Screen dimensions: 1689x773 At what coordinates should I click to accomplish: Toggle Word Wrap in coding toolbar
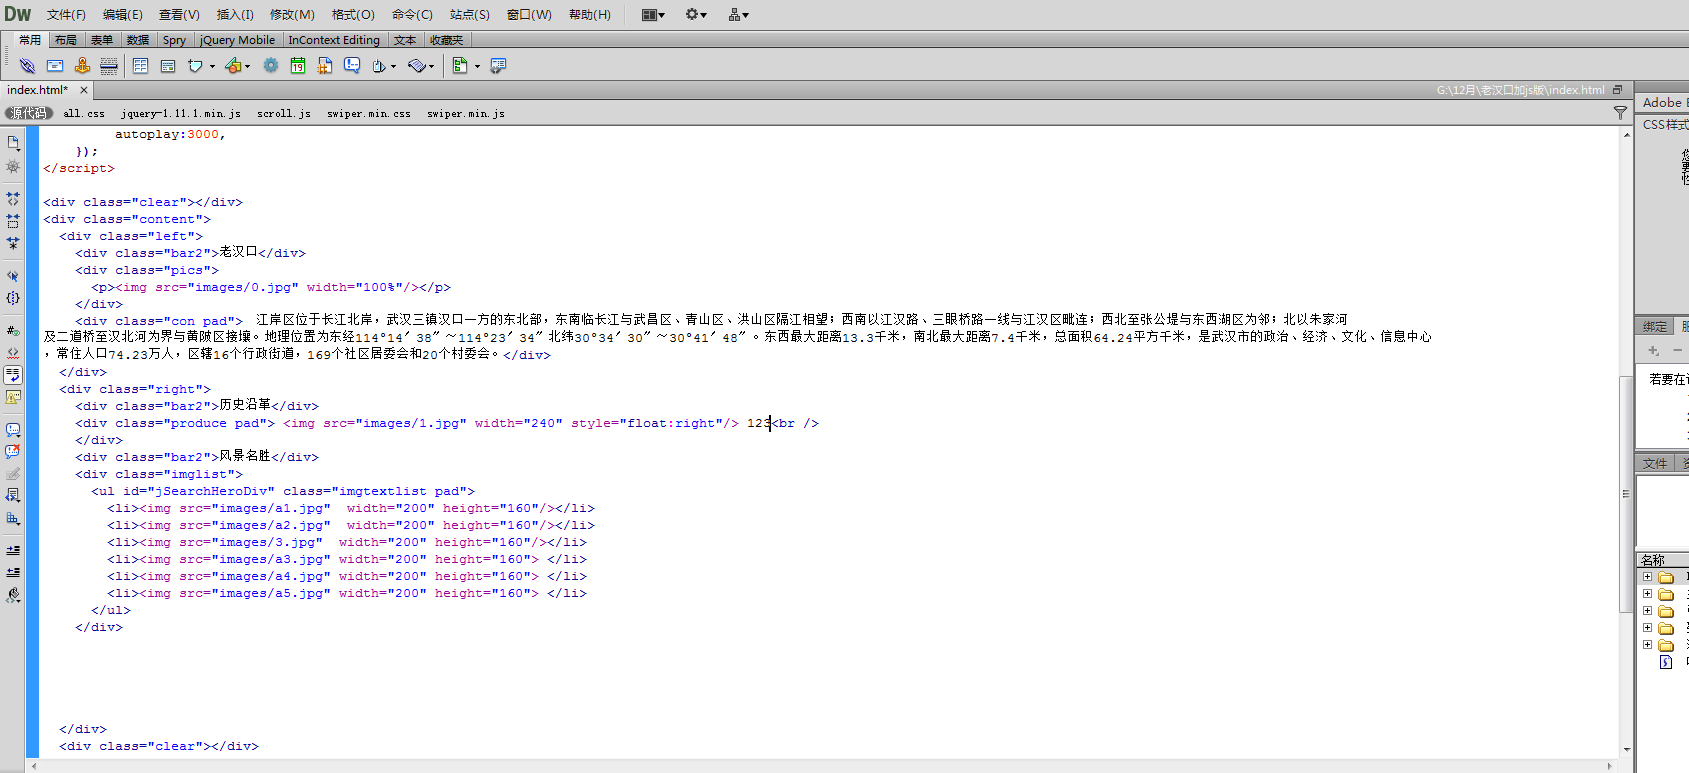coord(13,375)
